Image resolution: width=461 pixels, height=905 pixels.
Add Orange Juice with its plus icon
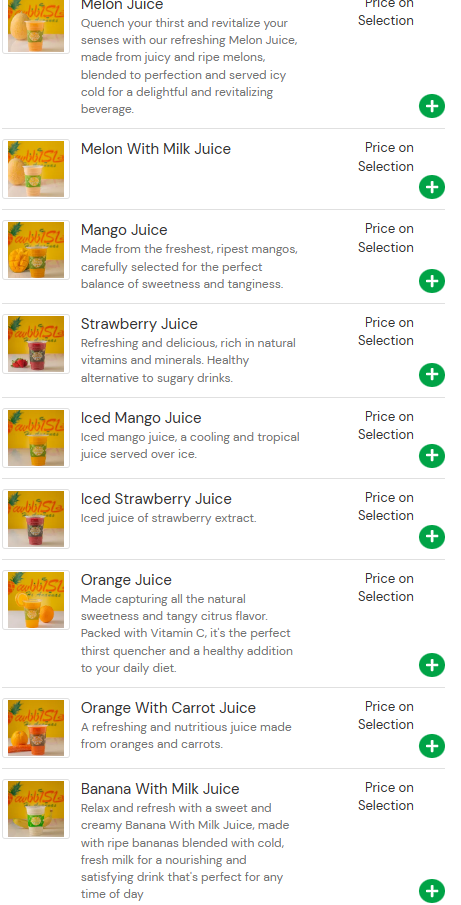(x=432, y=665)
